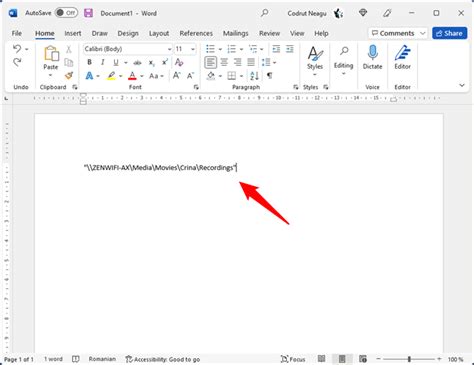Click the Save icon in title bar

pos(88,13)
